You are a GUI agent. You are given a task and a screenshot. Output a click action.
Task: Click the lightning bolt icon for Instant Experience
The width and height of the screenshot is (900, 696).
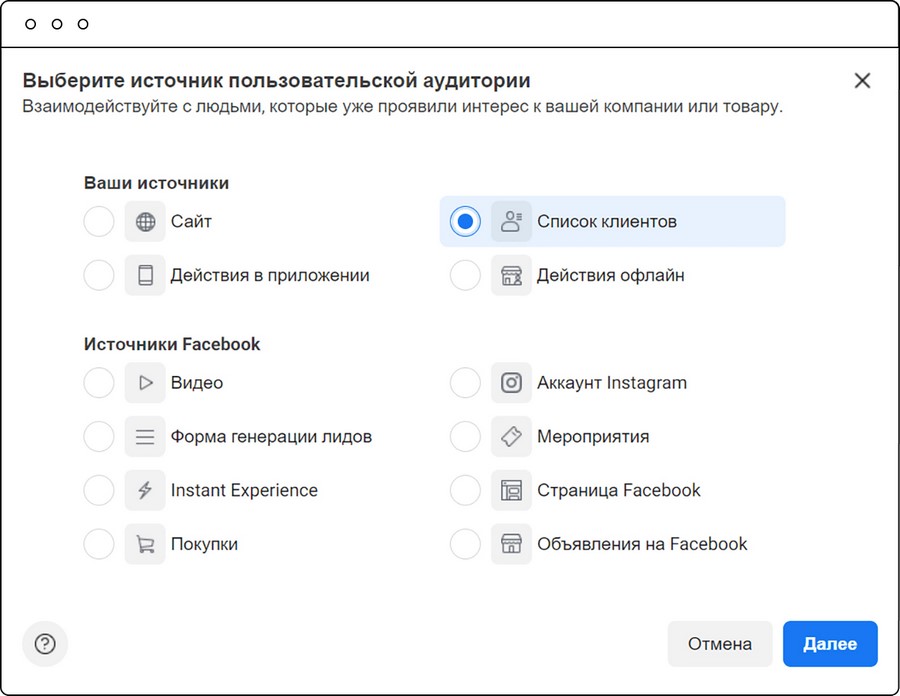coord(145,490)
